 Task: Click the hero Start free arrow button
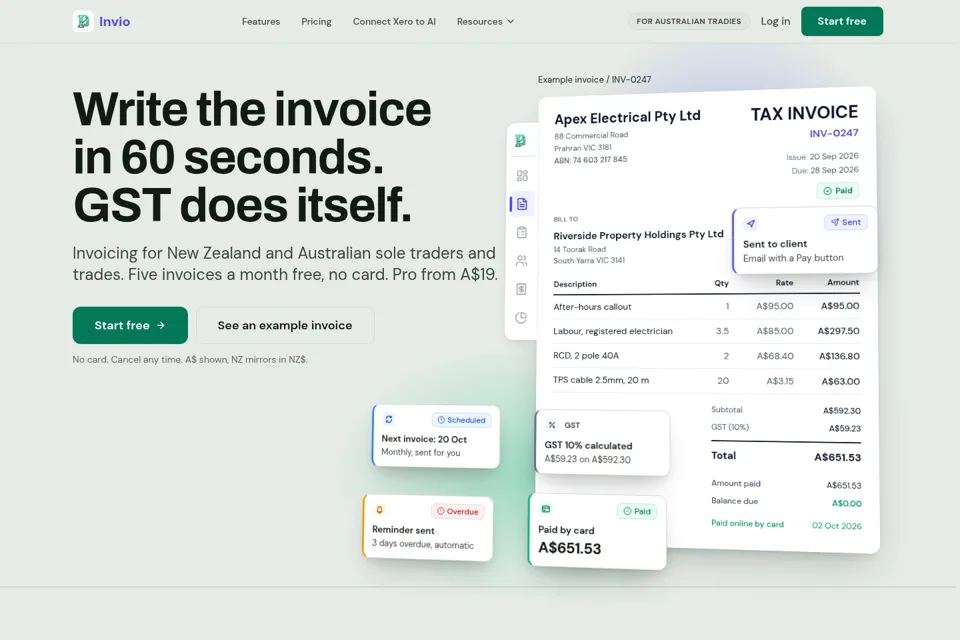[x=130, y=325]
